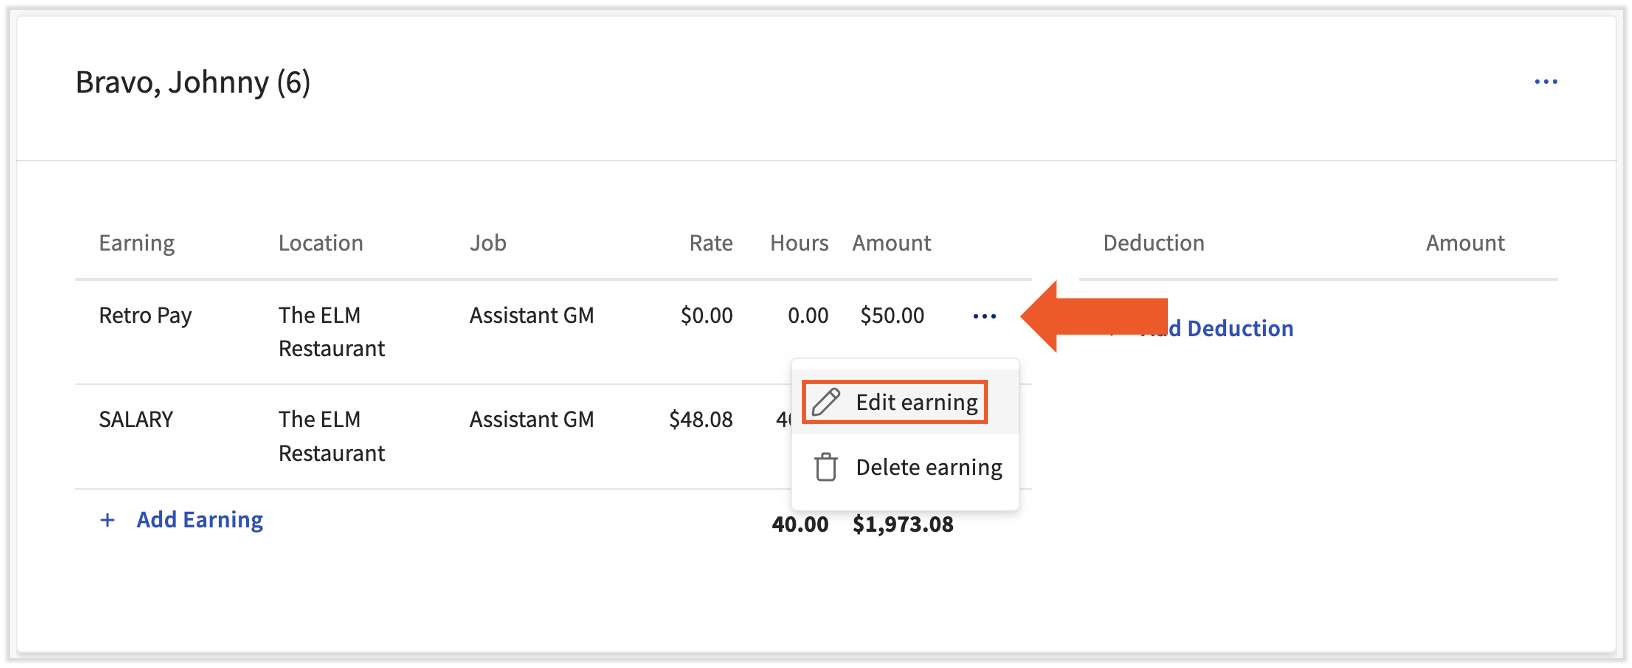Click the plus icon beside Add Earning
Screen dimensions: 1632x668
tap(108, 520)
